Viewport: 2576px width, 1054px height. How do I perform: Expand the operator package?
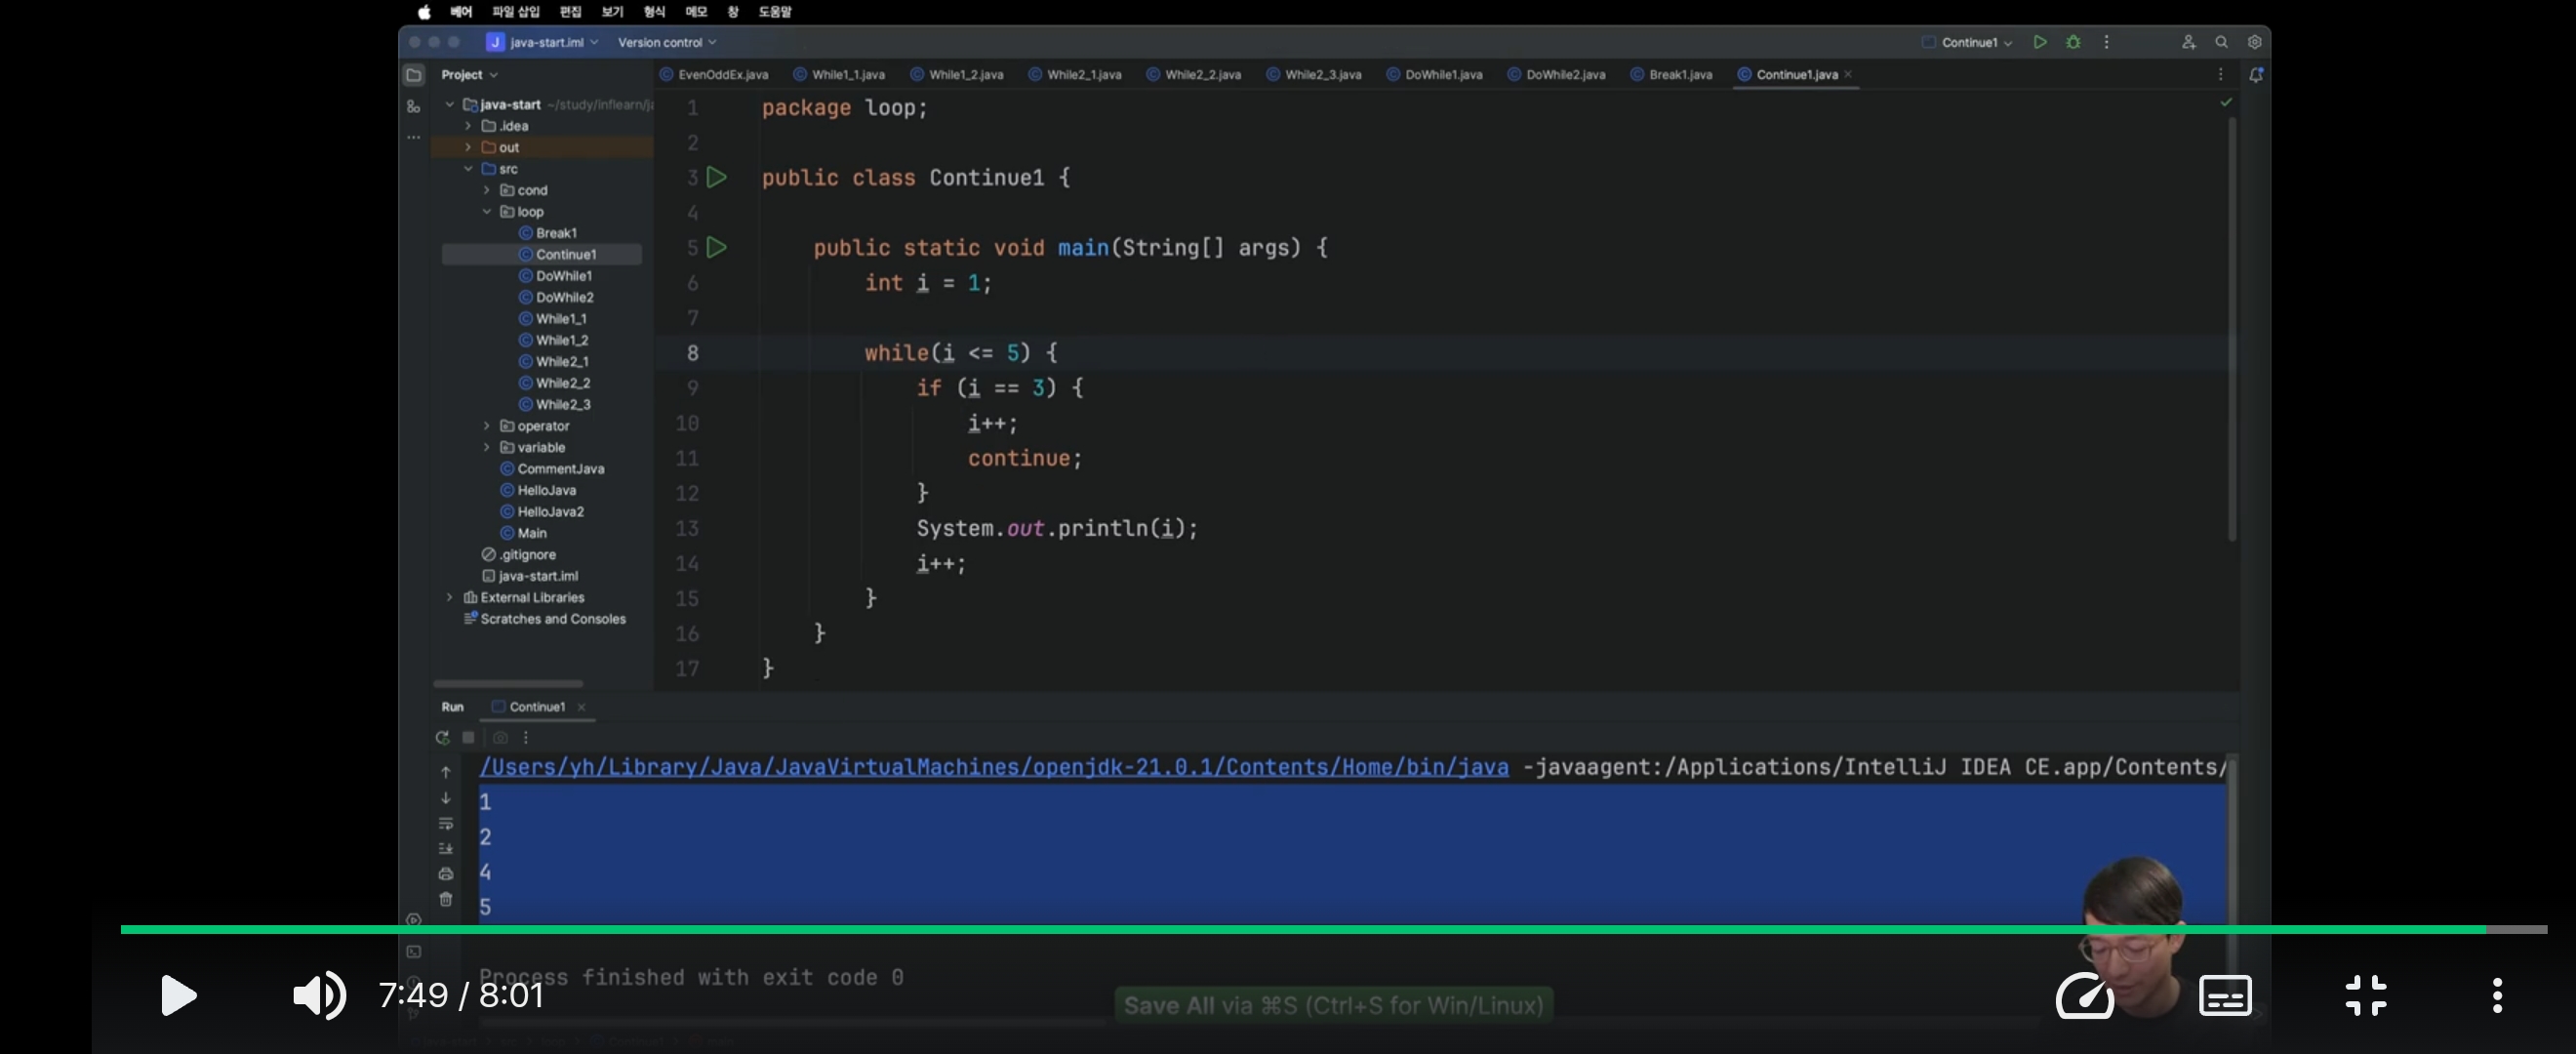point(487,426)
